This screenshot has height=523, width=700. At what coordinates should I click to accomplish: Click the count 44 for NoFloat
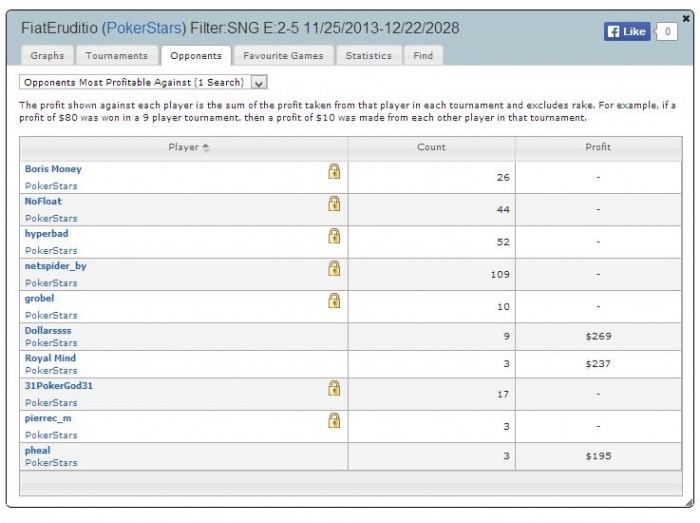503,210
